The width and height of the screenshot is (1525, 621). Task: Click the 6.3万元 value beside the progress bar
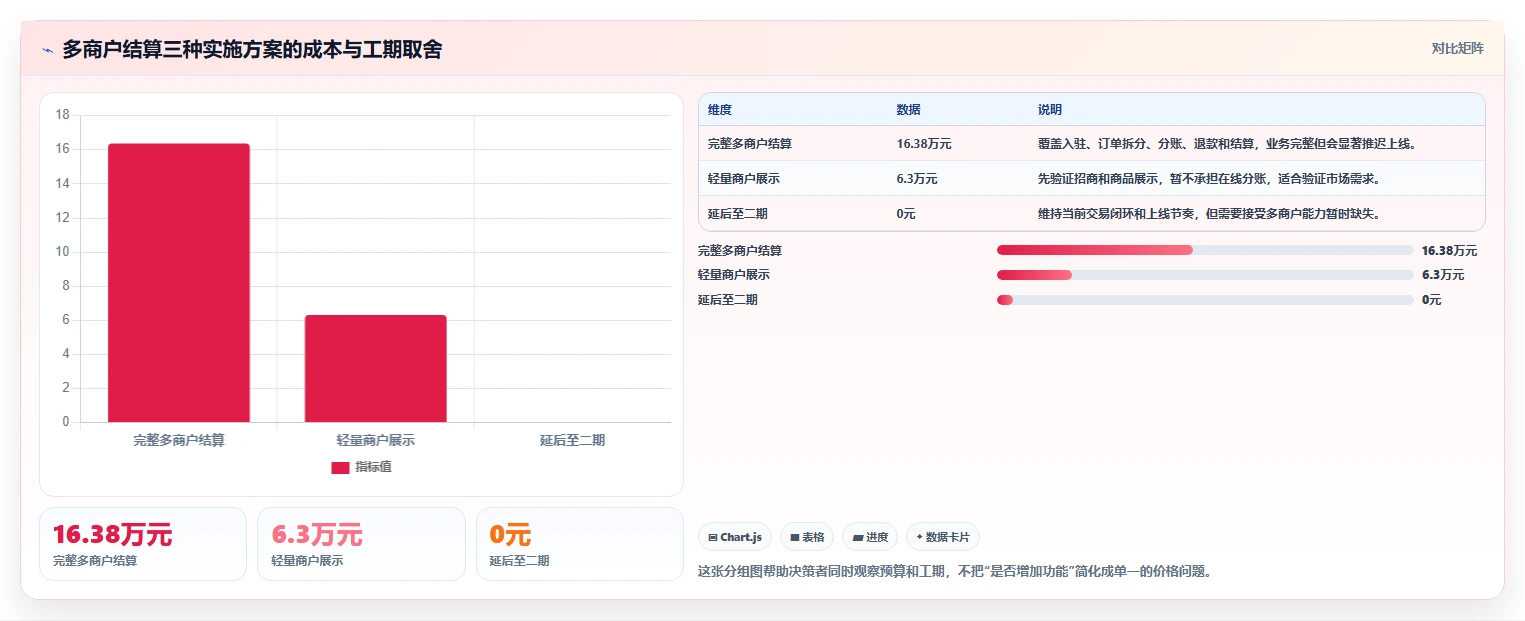(1443, 275)
